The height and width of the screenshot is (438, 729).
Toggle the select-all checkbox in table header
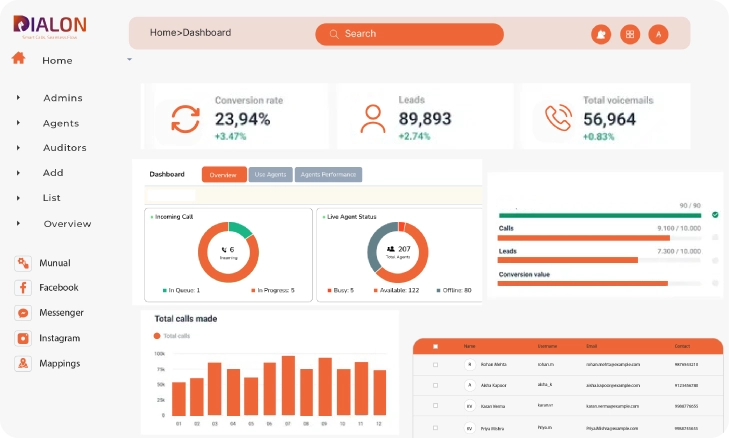pyautogui.click(x=435, y=346)
